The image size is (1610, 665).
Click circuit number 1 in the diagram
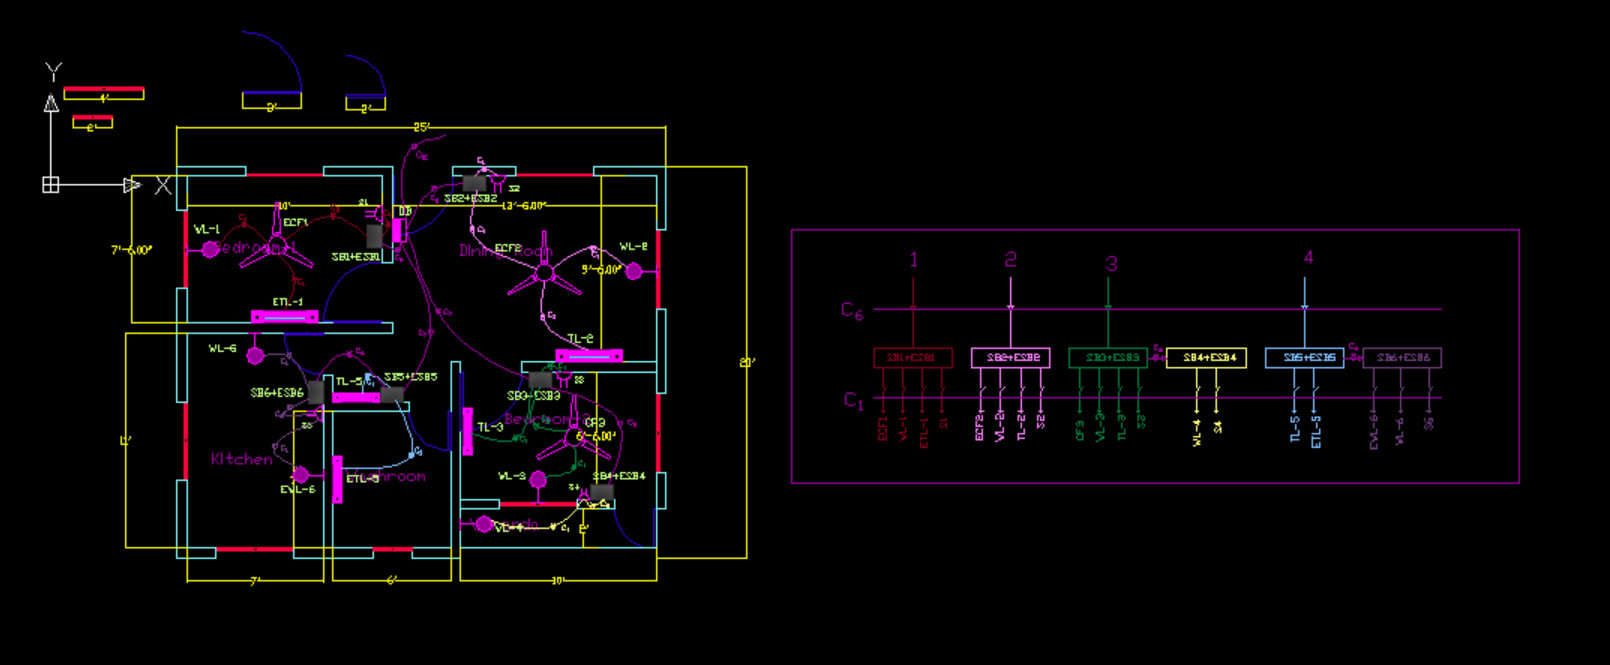[913, 260]
